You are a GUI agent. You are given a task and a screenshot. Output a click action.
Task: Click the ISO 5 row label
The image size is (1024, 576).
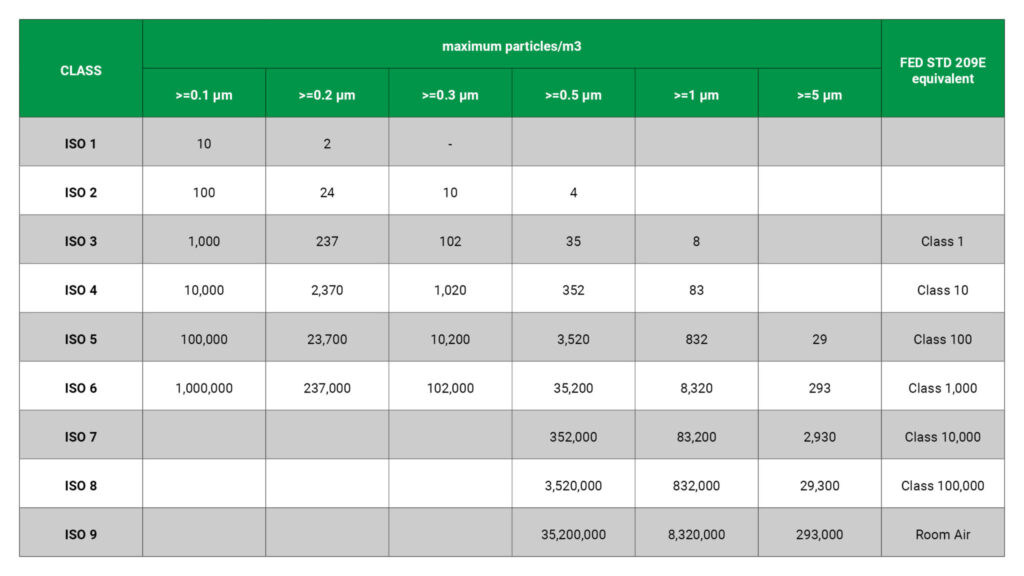coord(81,338)
